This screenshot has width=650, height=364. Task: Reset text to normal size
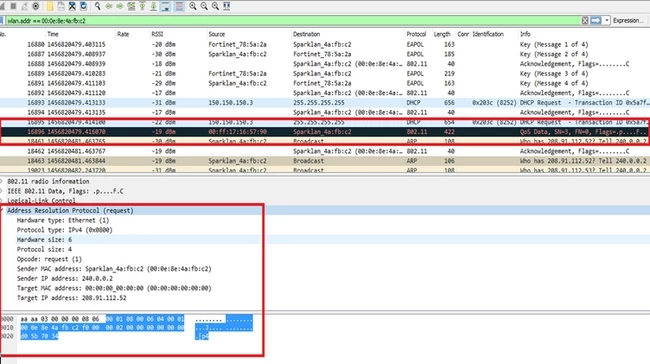click(215, 6)
